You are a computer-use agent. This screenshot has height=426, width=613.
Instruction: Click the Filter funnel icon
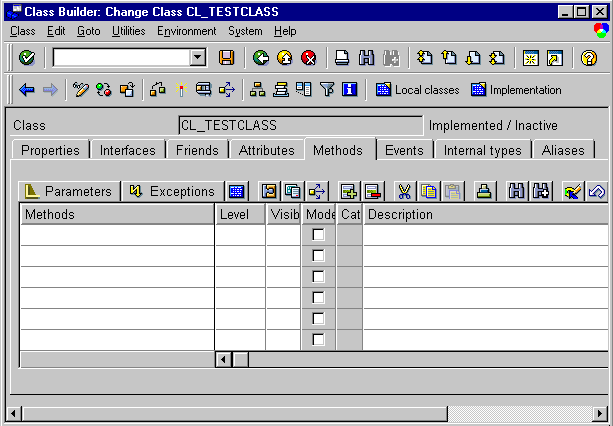[x=328, y=90]
